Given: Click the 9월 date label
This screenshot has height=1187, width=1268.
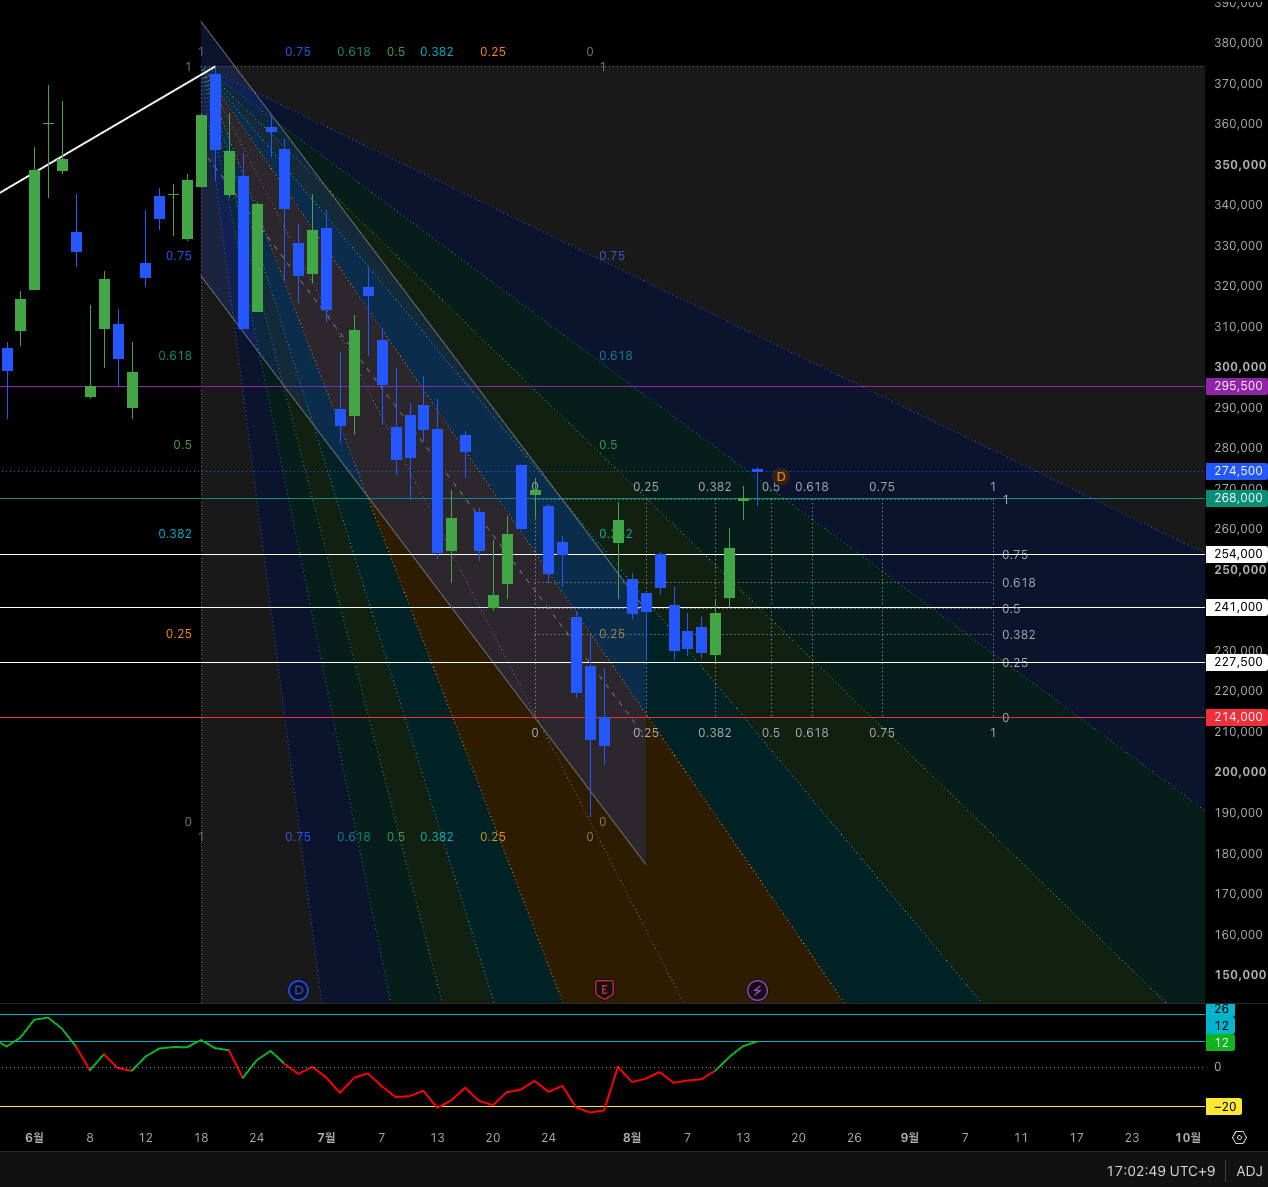Looking at the screenshot, I should [x=910, y=1137].
